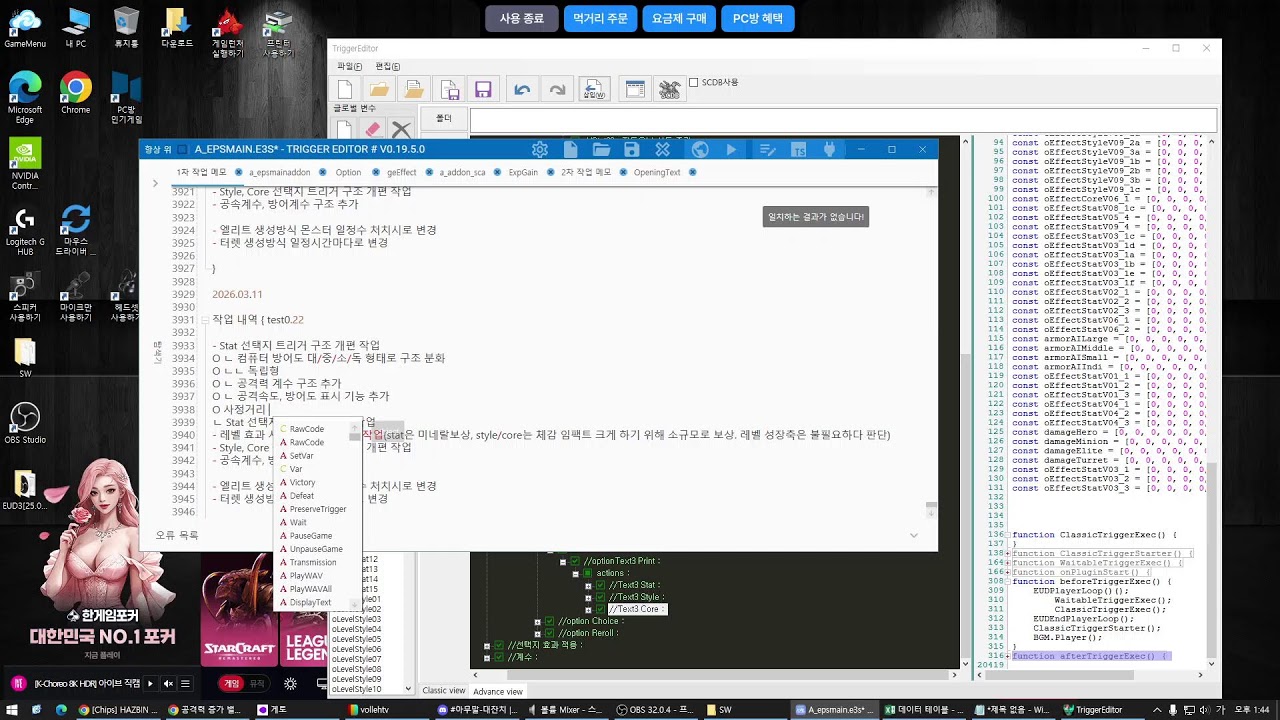The width and height of the screenshot is (1280, 720).
Task: Click the X delete icon under 글로벌 변수
Action: click(x=401, y=130)
